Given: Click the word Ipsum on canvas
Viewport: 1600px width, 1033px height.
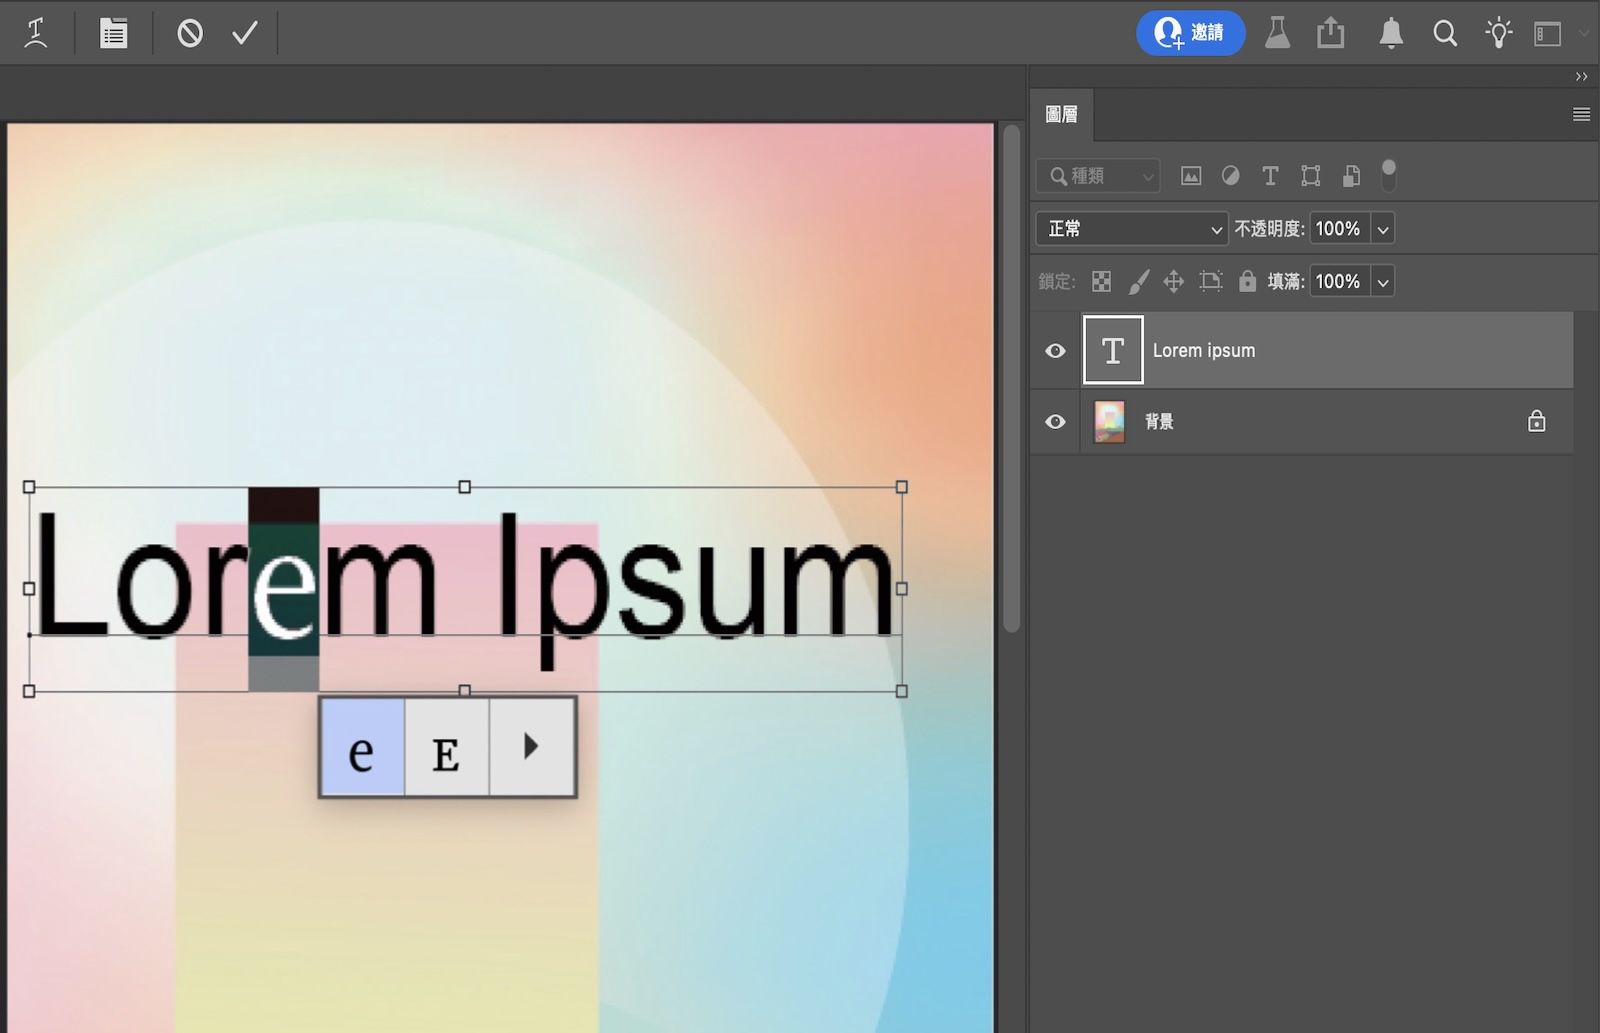Looking at the screenshot, I should [x=696, y=590].
